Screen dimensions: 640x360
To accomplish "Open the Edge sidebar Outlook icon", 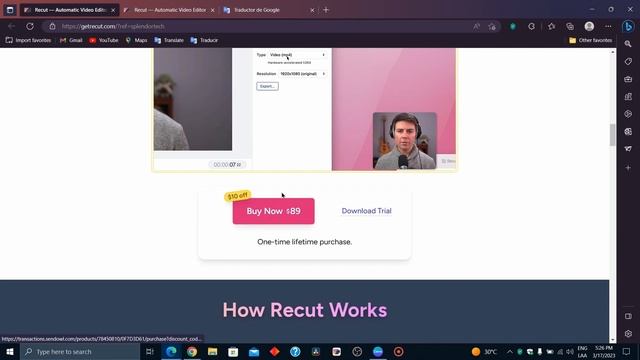I will [x=628, y=131].
